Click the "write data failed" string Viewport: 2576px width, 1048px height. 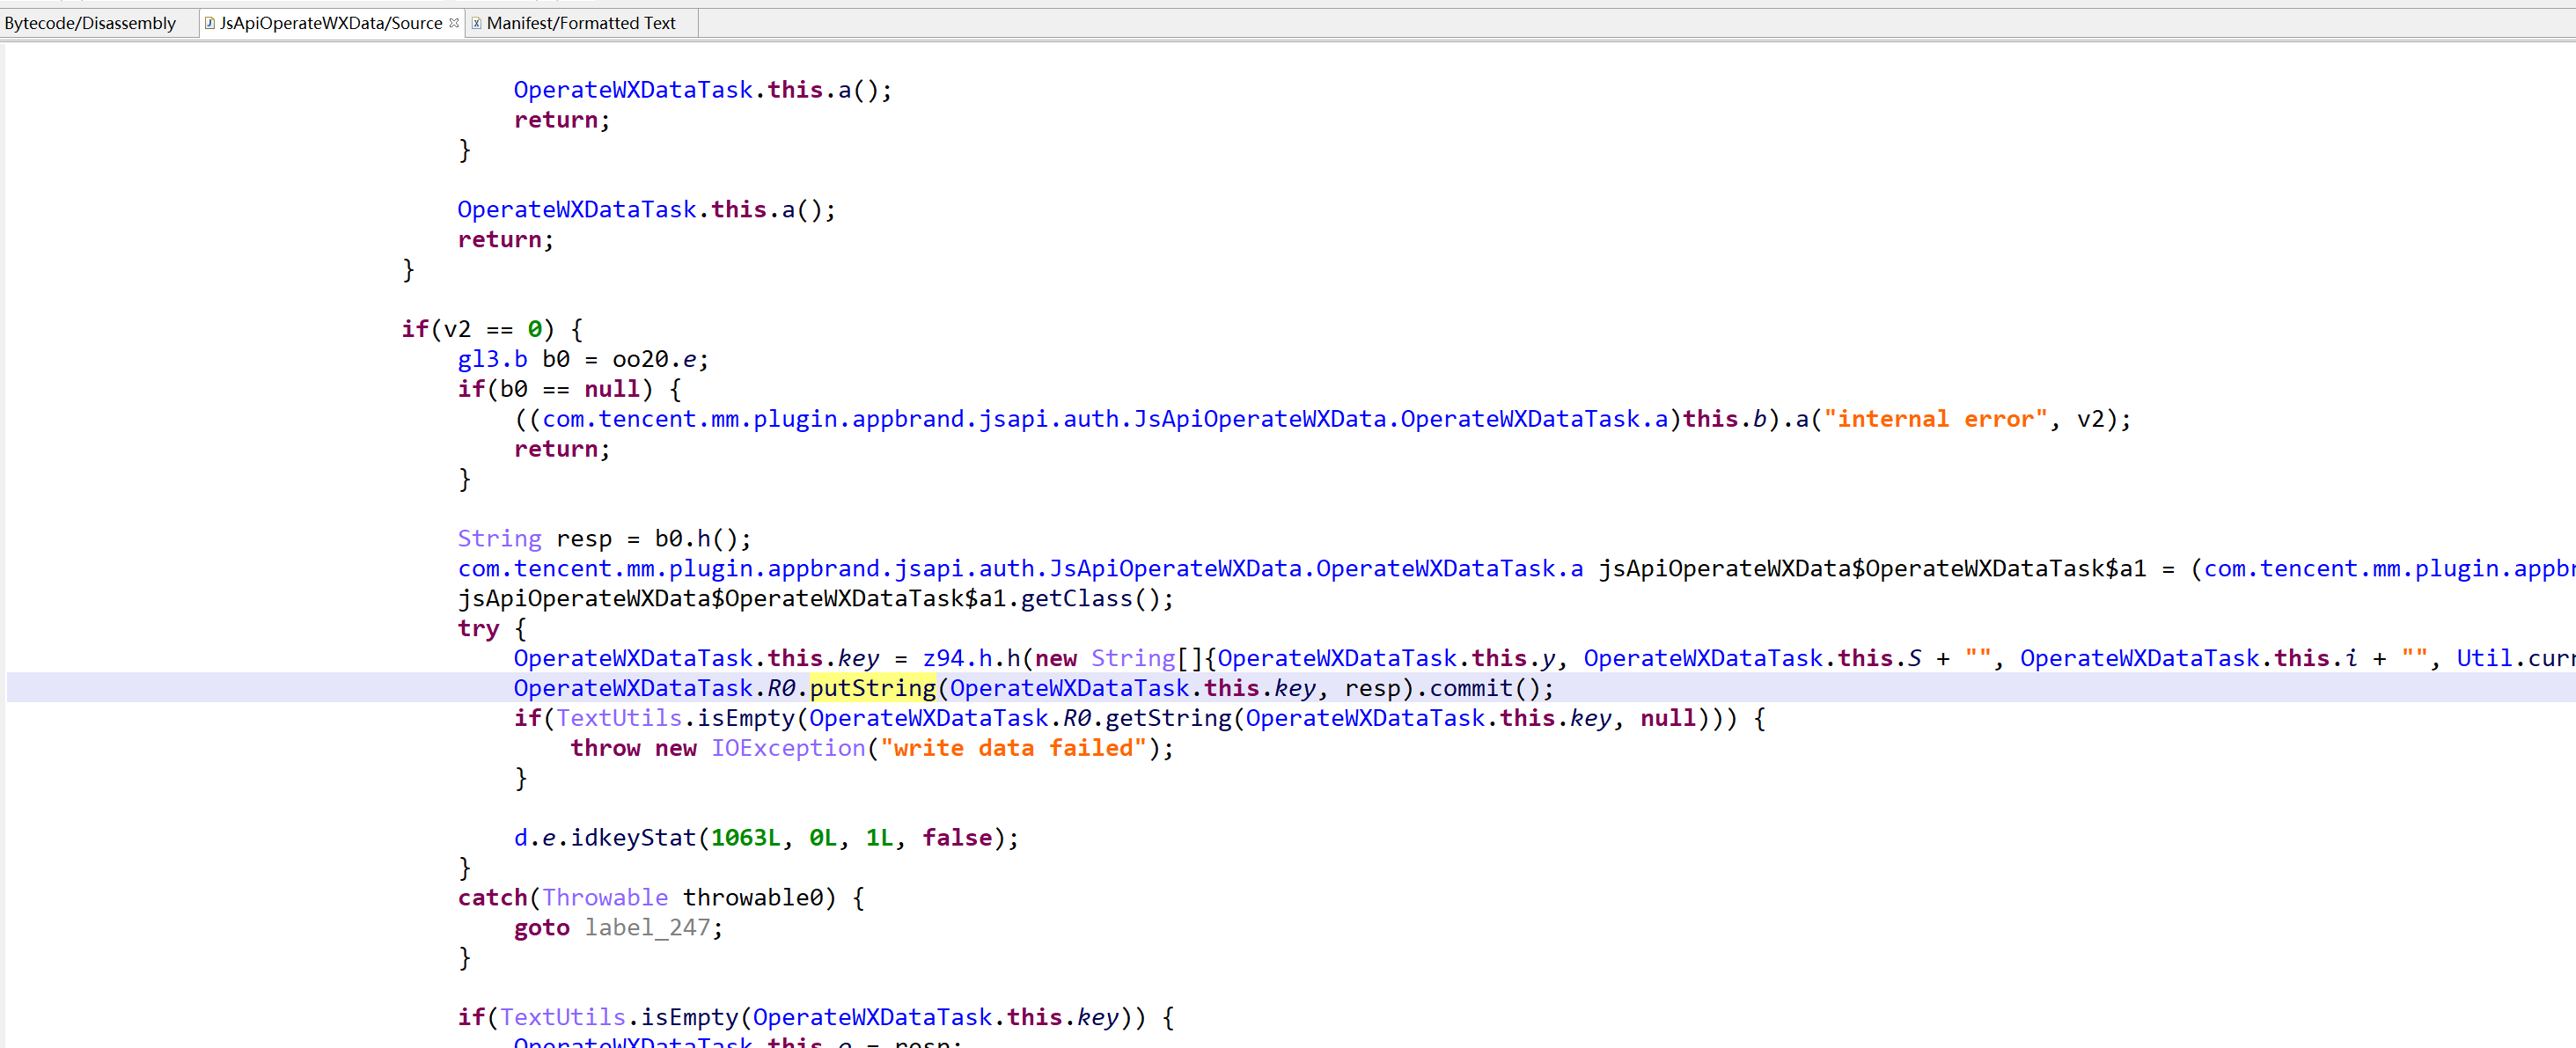pyautogui.click(x=1013, y=748)
